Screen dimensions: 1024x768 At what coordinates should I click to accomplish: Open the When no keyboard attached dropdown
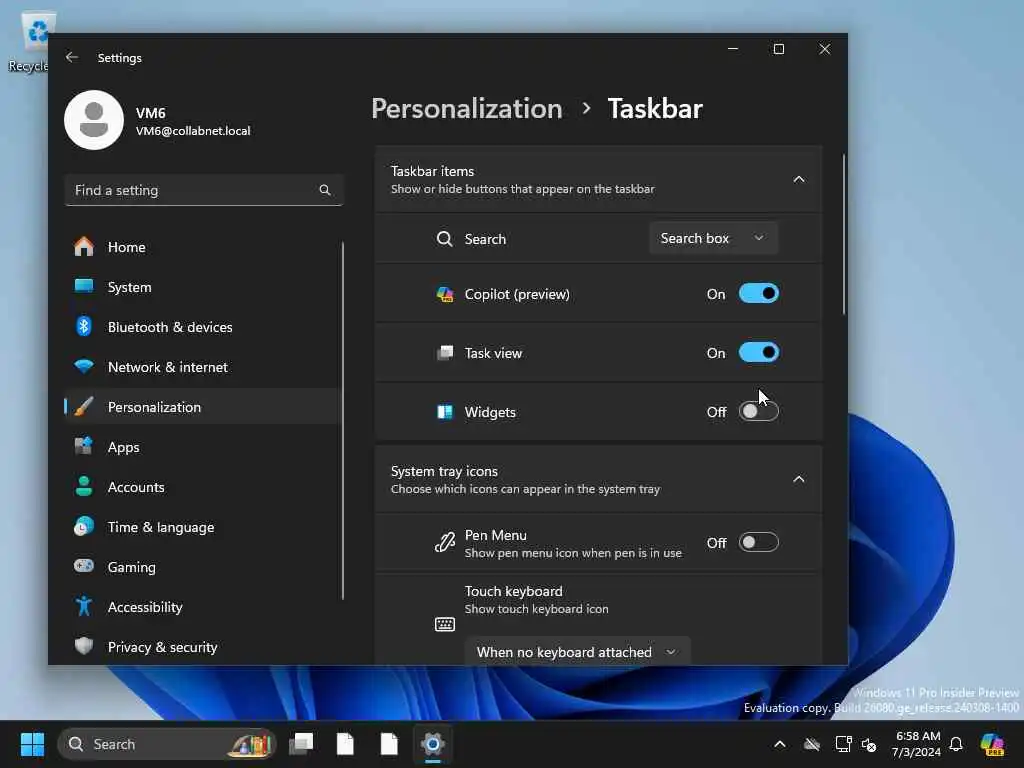point(577,652)
